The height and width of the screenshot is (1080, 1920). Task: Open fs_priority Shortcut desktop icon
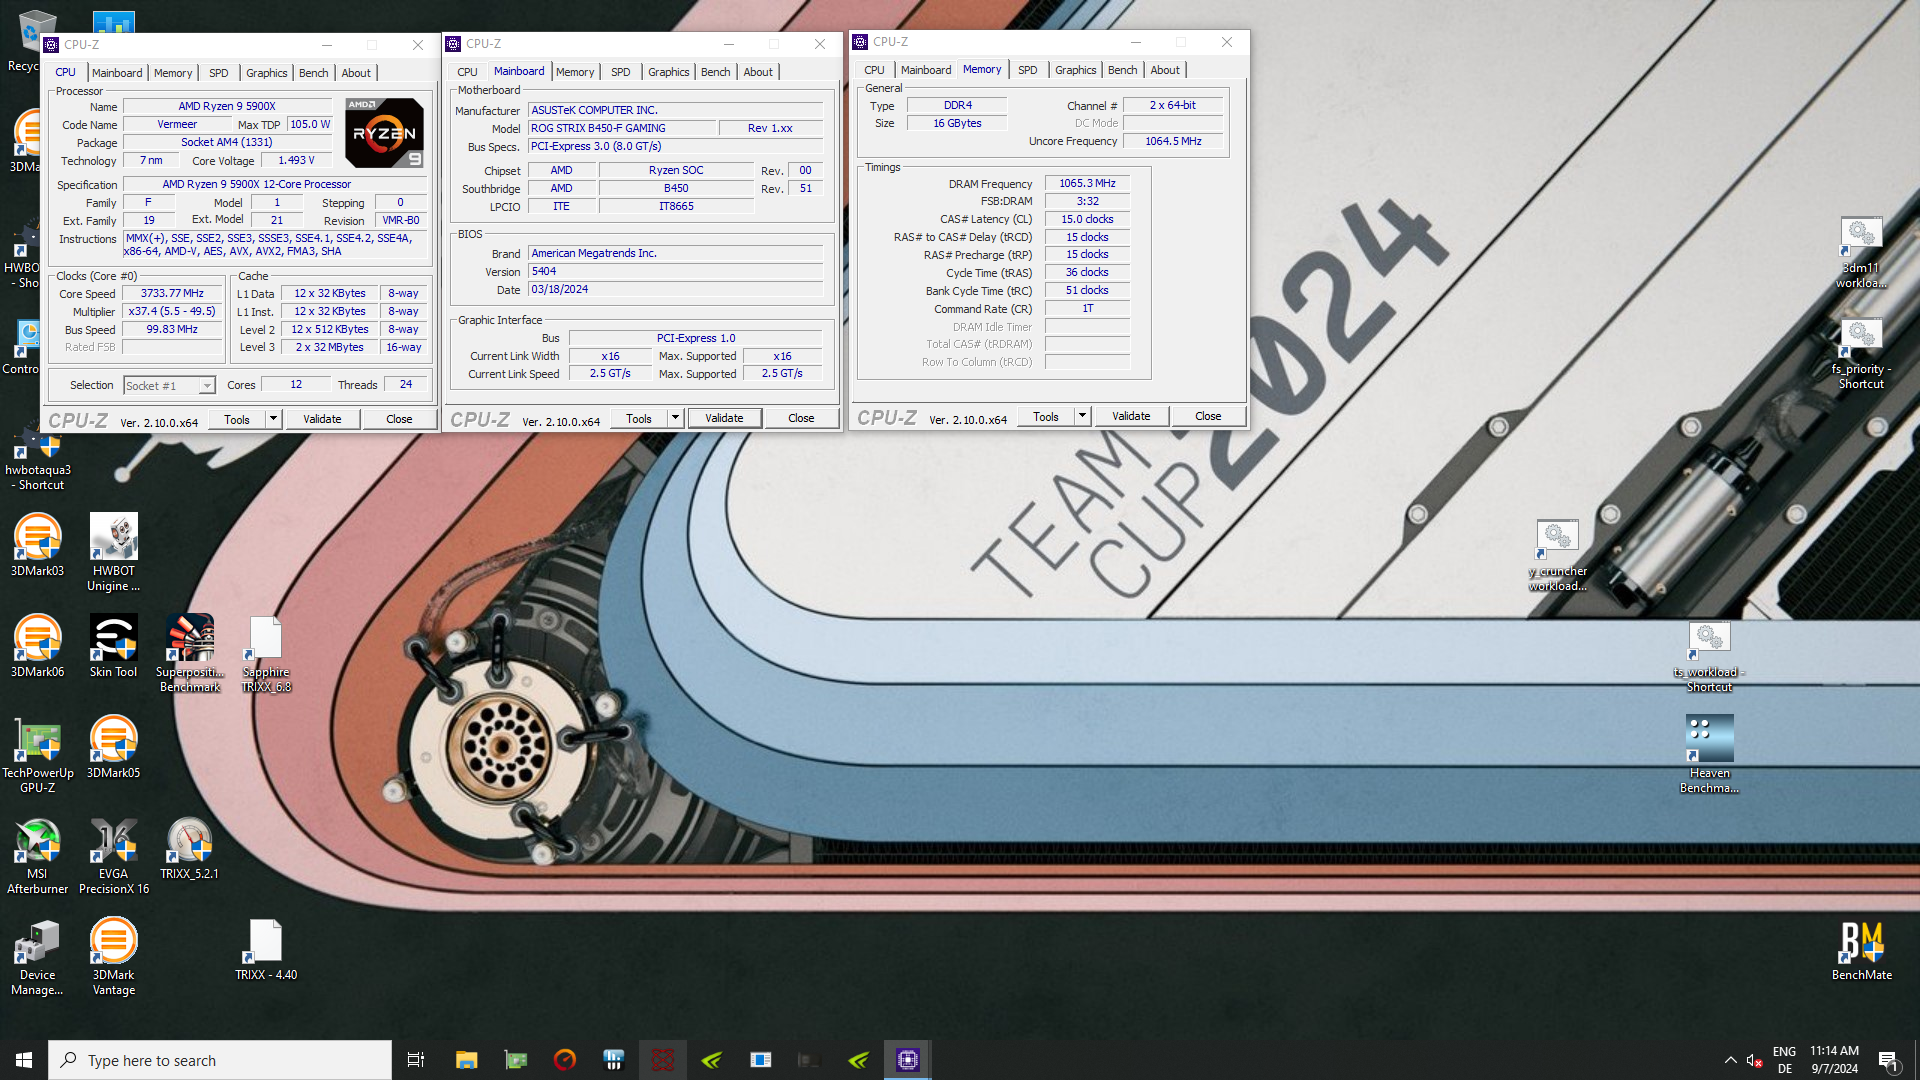coord(1862,353)
